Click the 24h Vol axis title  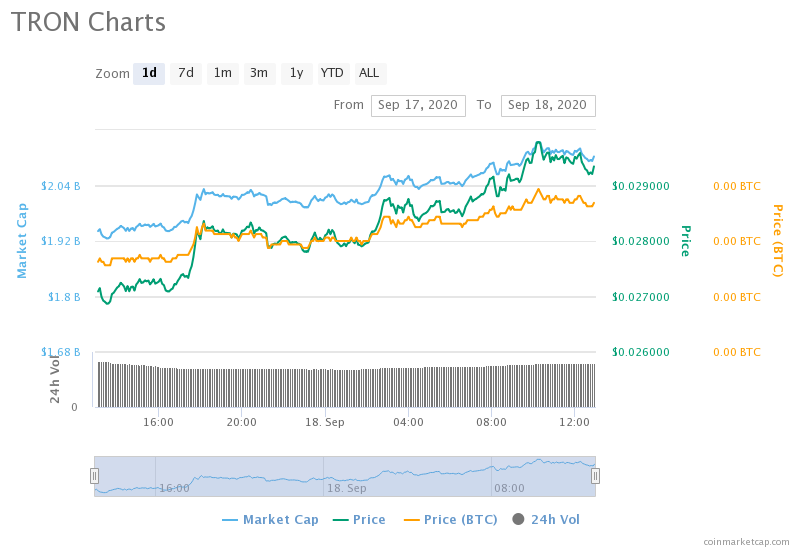coord(55,379)
